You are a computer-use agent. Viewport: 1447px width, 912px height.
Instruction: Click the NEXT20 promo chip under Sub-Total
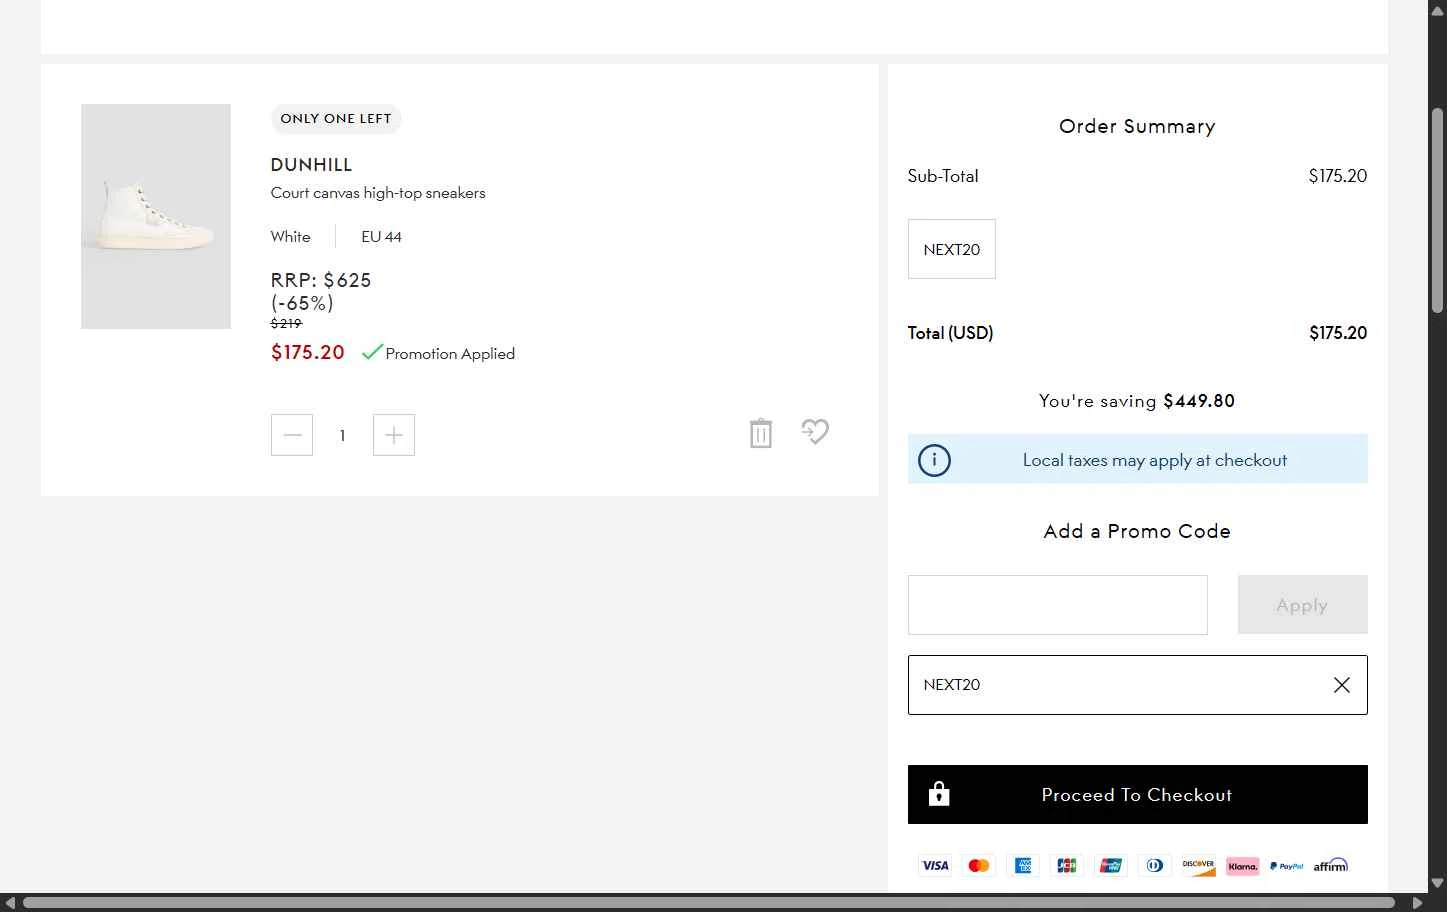952,249
